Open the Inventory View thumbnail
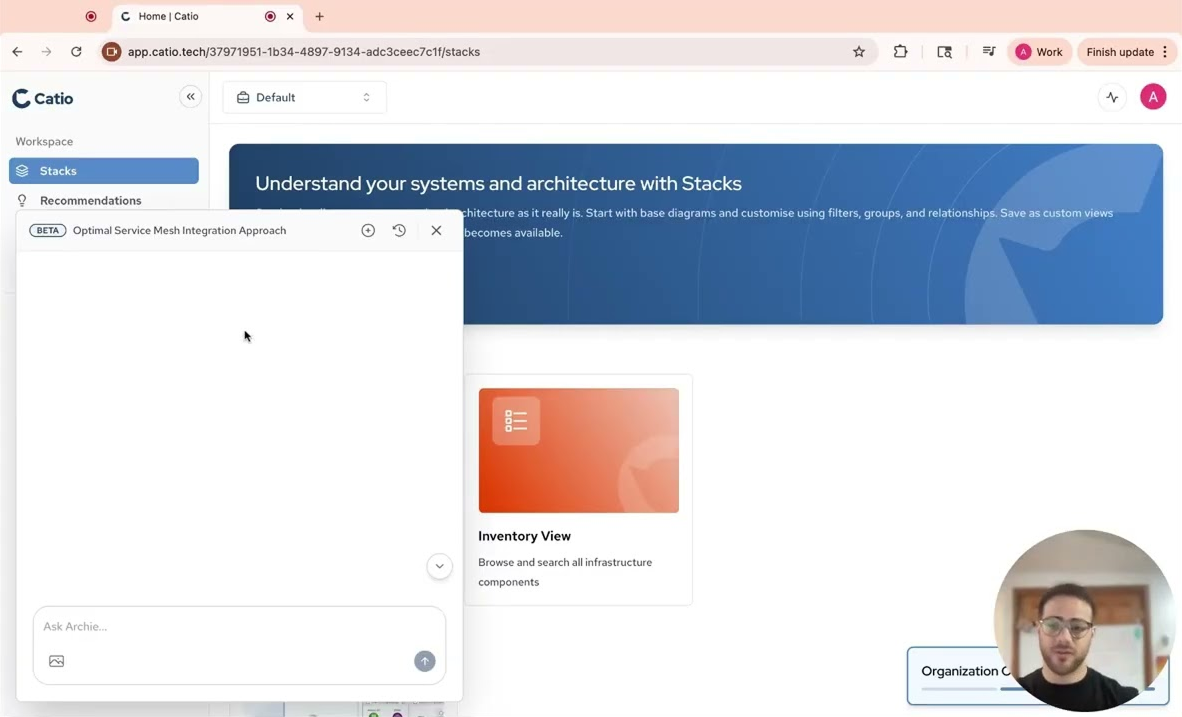The width and height of the screenshot is (1182, 717). tap(578, 450)
